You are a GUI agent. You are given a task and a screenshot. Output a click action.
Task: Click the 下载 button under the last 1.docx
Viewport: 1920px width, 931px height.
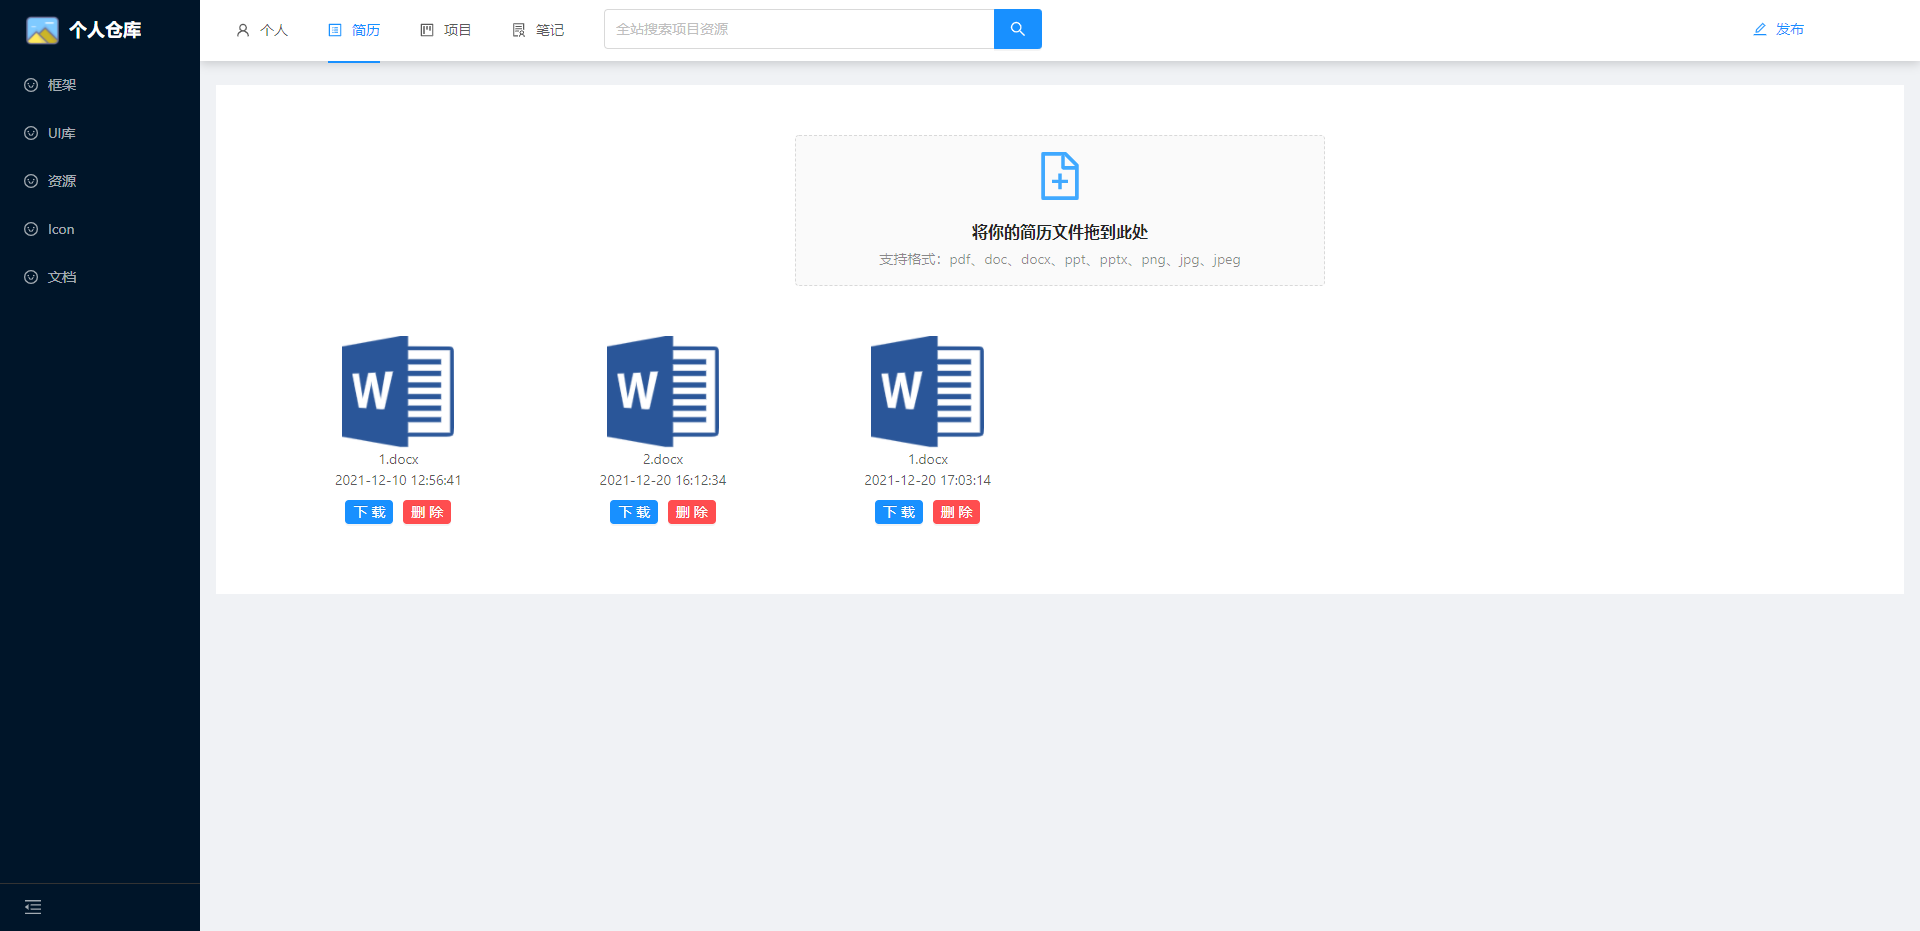click(x=898, y=511)
